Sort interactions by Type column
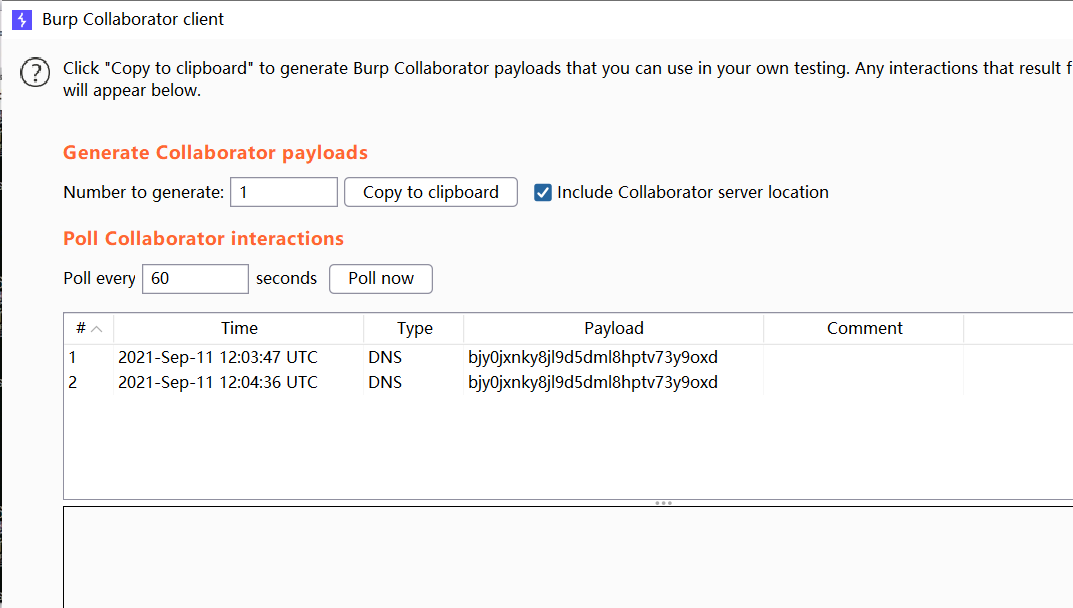Screen dimensions: 1073x608 414,328
